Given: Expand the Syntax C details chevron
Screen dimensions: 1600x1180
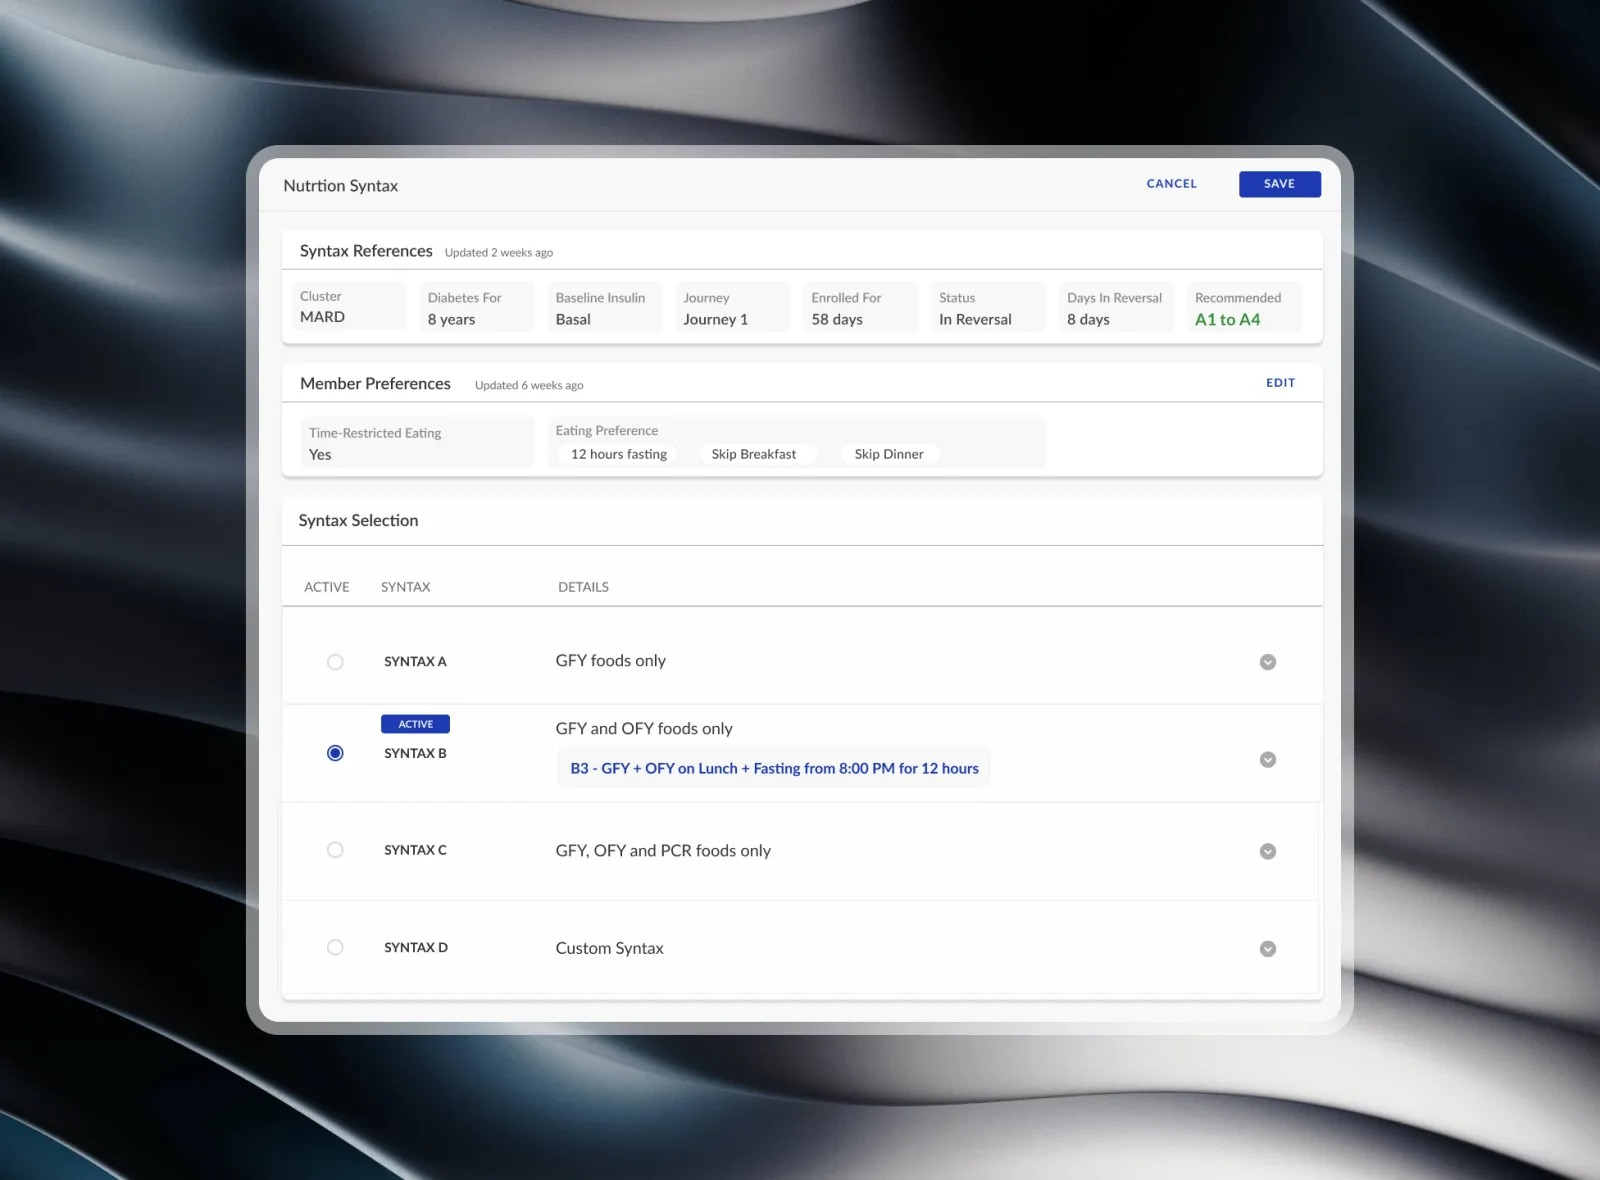Looking at the screenshot, I should point(1268,852).
